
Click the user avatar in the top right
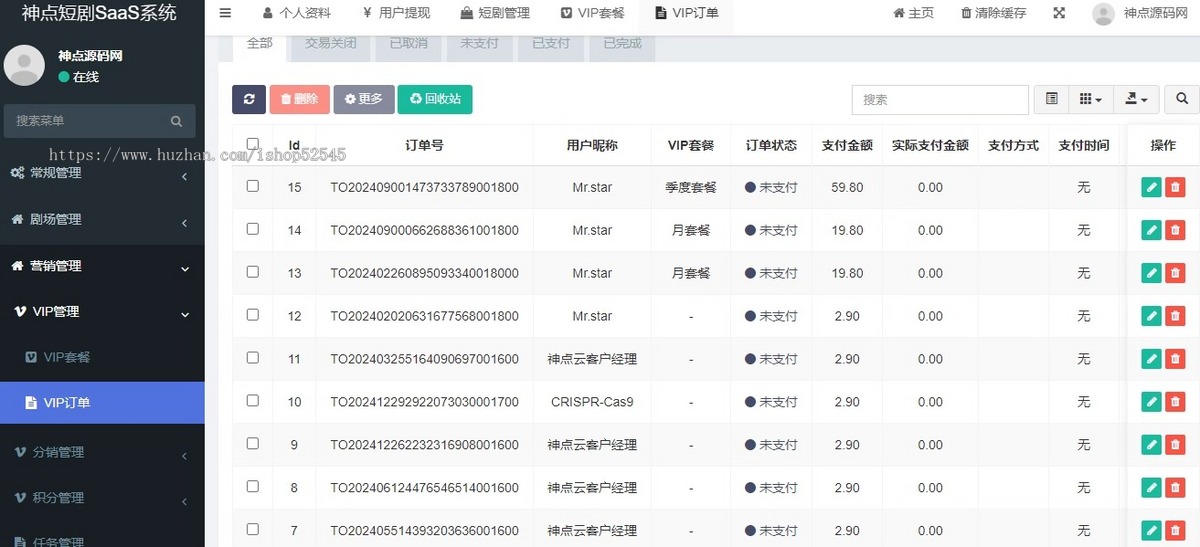(1103, 13)
